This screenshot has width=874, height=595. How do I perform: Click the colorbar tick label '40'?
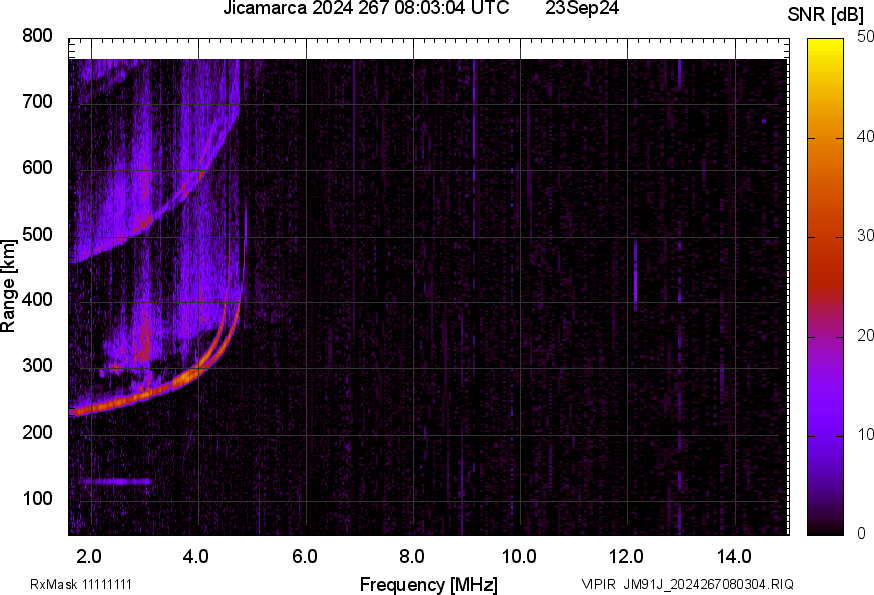[x=865, y=136]
